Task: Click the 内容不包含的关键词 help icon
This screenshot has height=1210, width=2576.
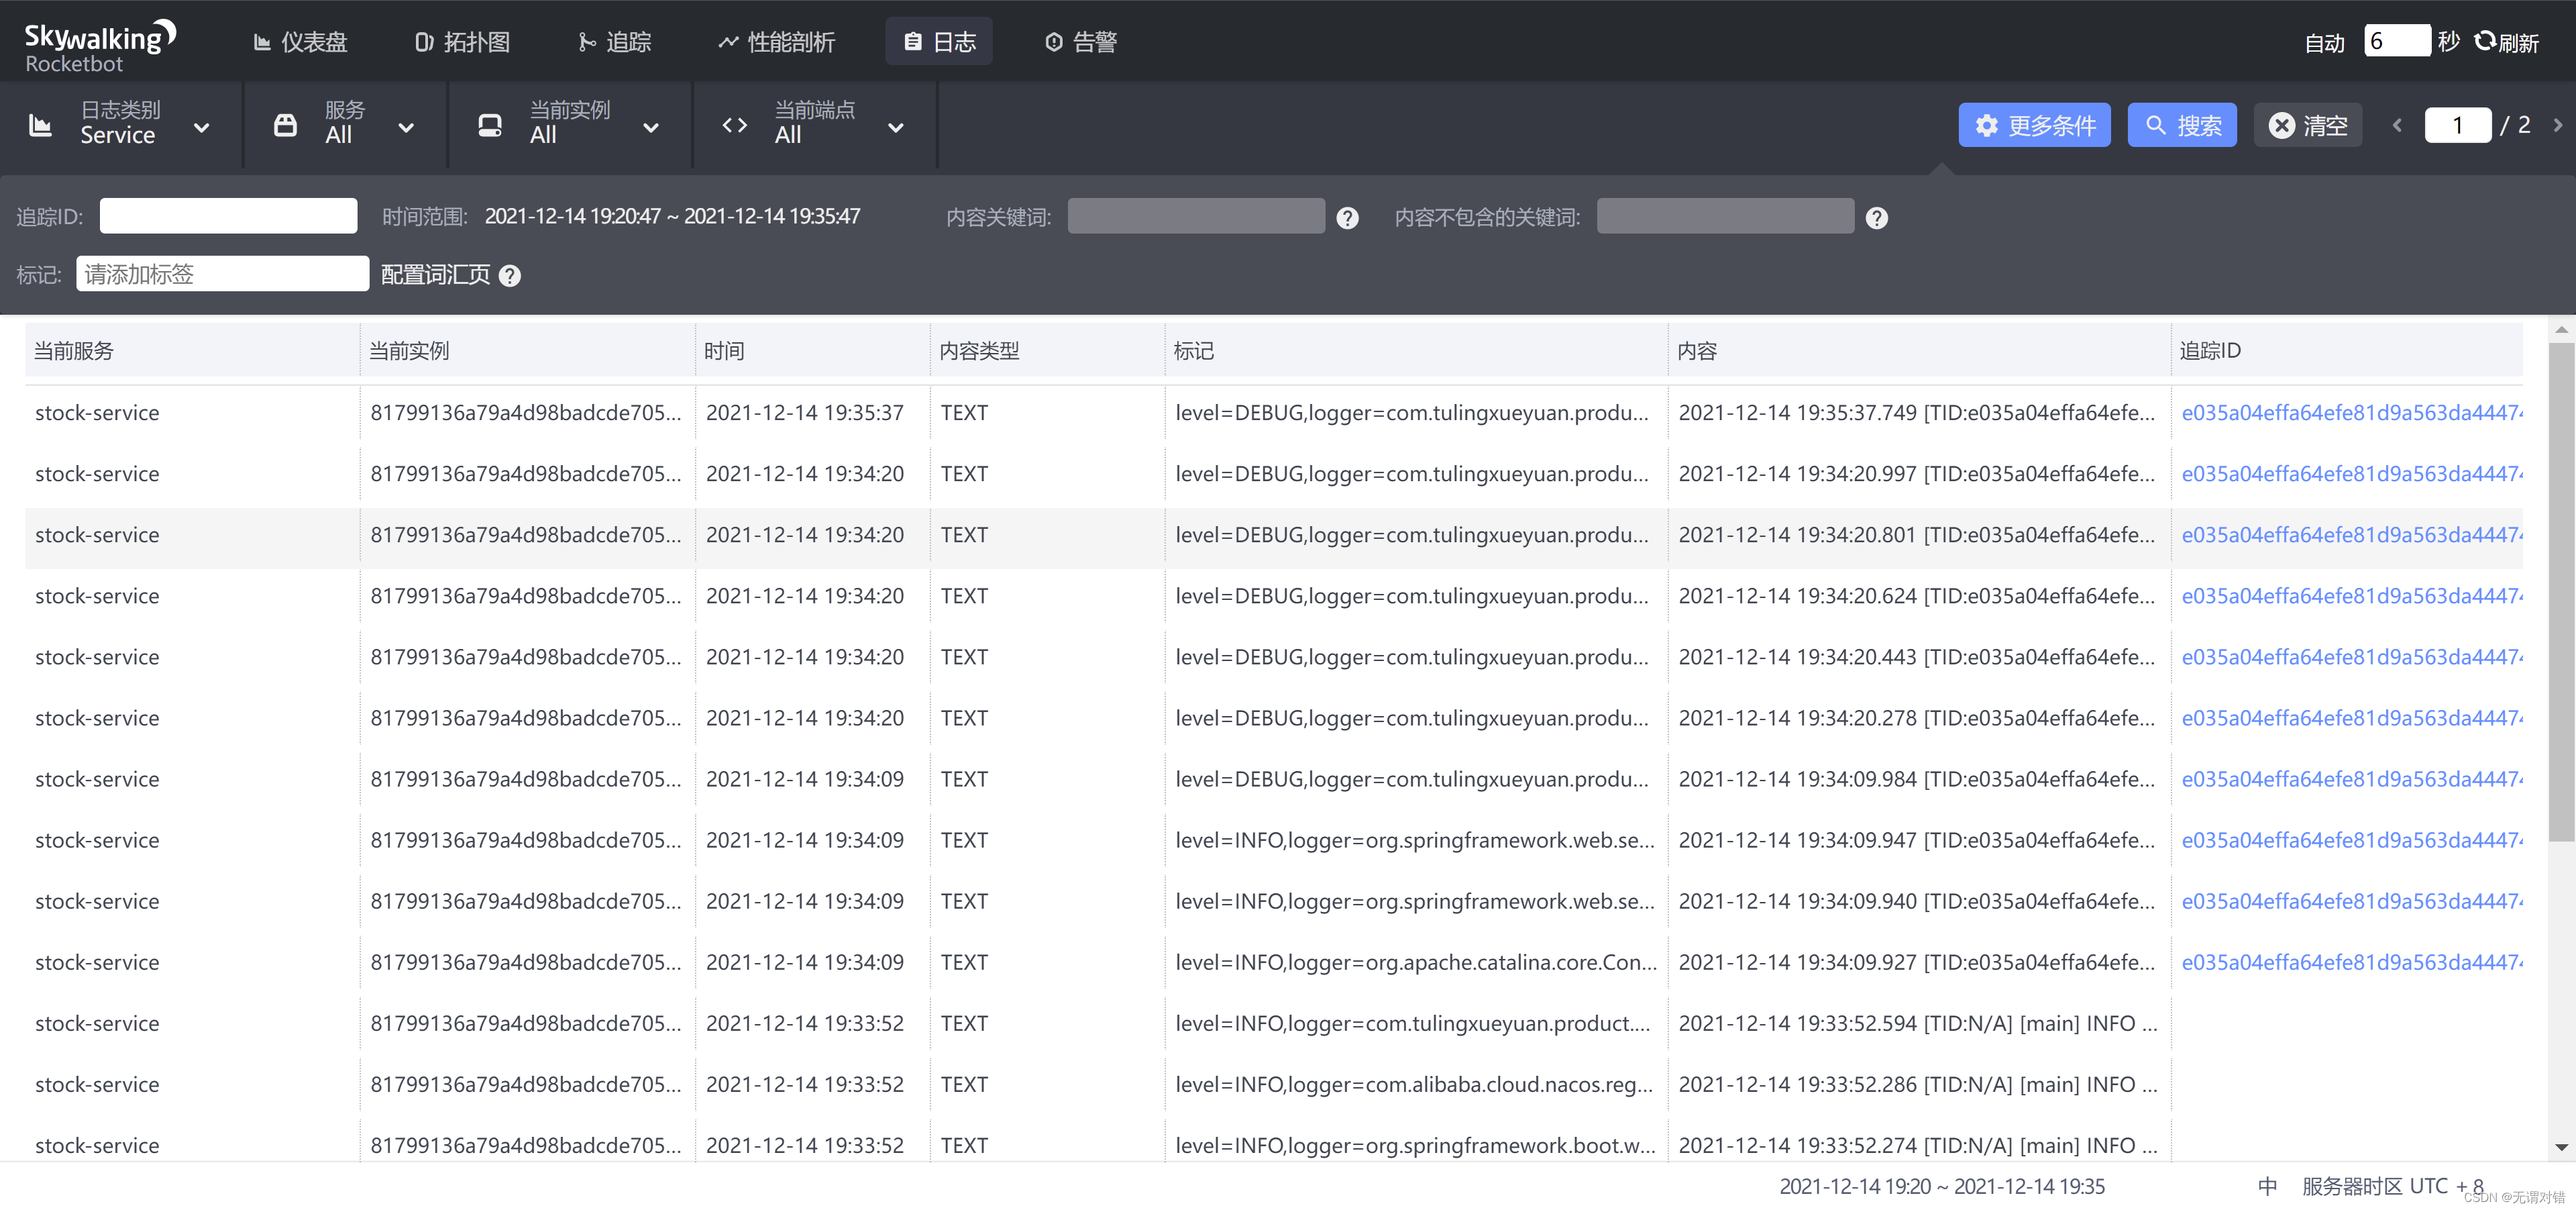Action: 1877,218
